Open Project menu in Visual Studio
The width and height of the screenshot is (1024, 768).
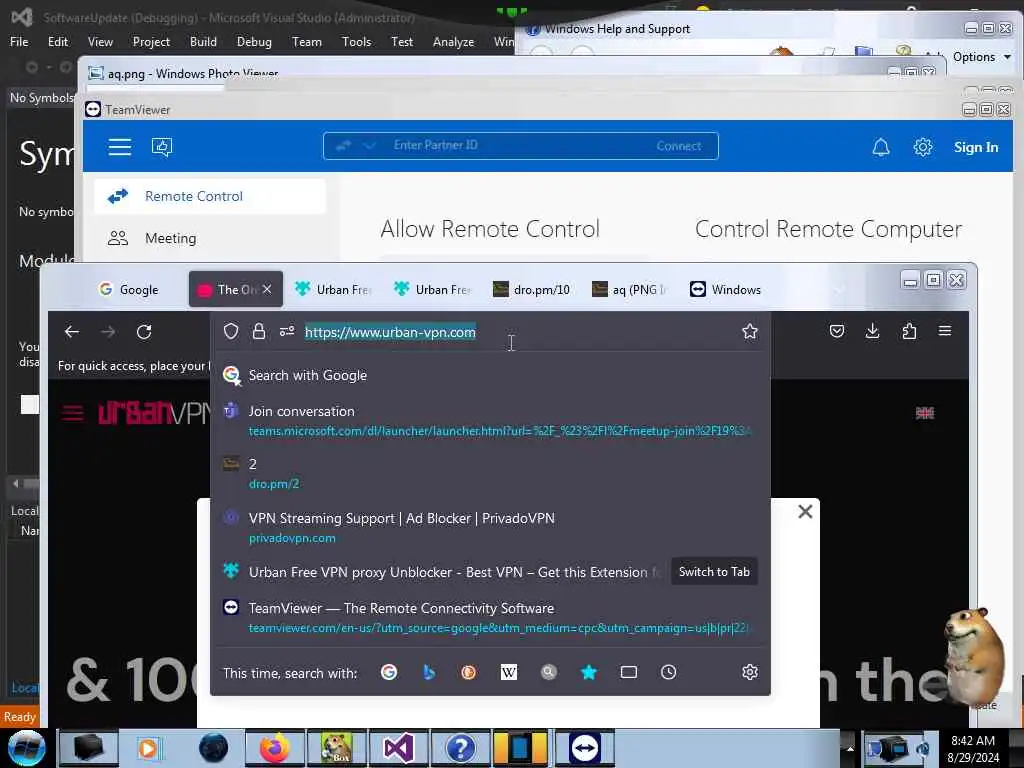click(x=151, y=42)
